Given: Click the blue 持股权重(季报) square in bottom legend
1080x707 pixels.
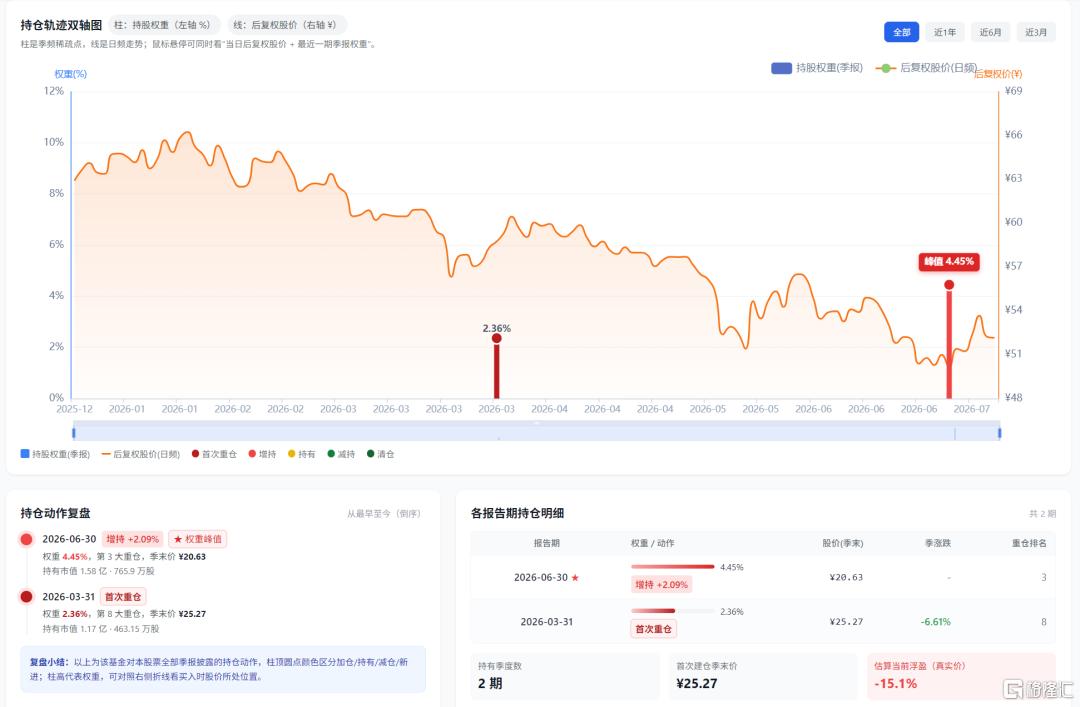Looking at the screenshot, I should [25, 453].
